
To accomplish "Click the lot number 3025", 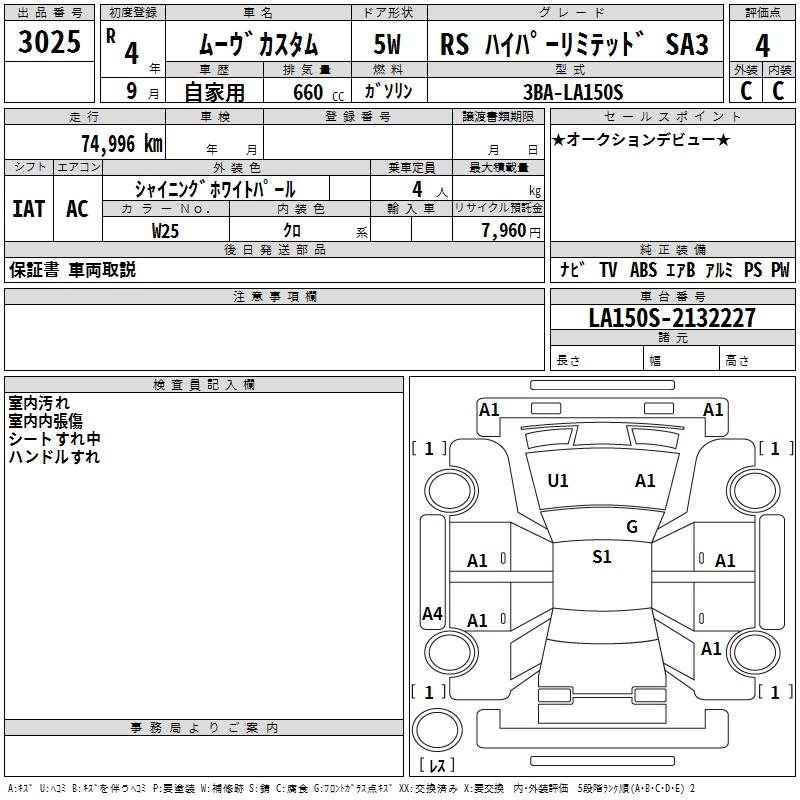I will point(49,41).
